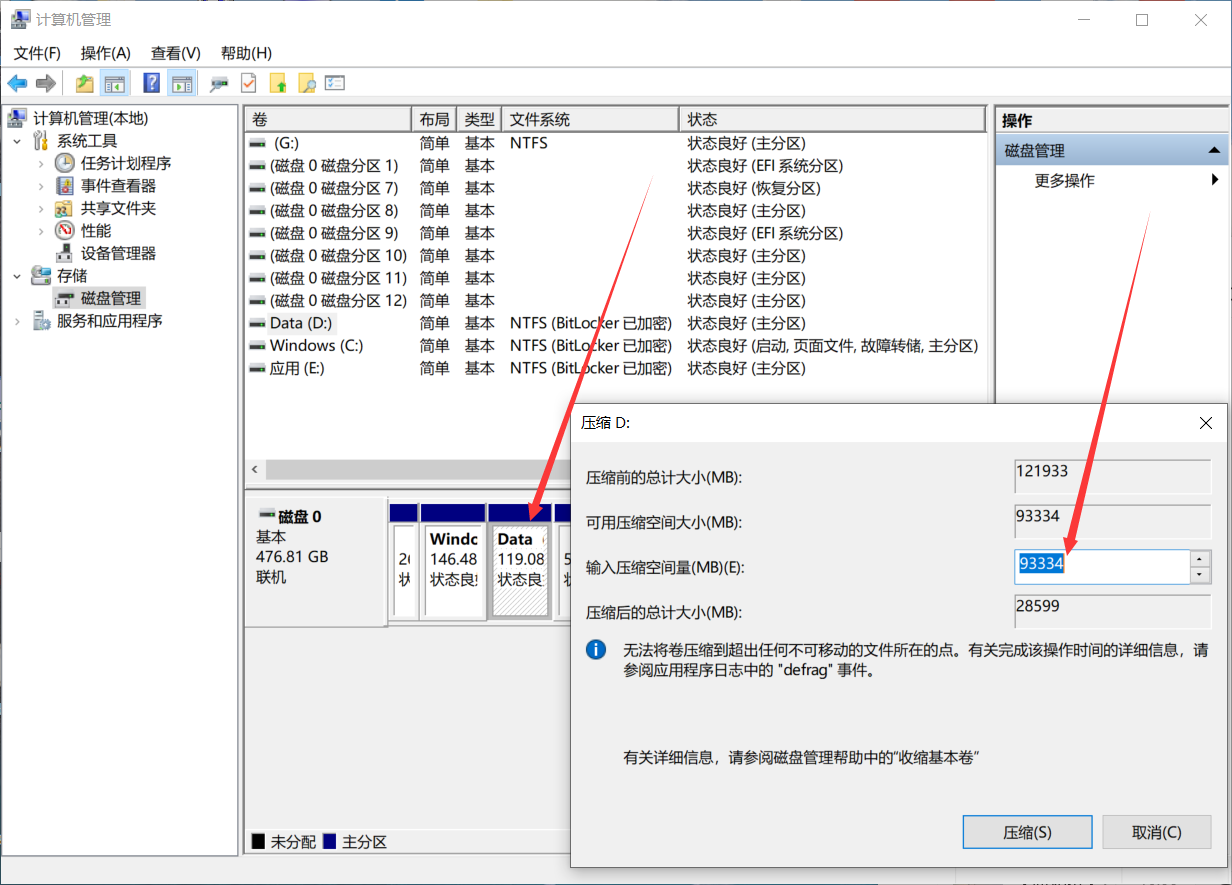Open the 文件(F) menu

[36, 52]
